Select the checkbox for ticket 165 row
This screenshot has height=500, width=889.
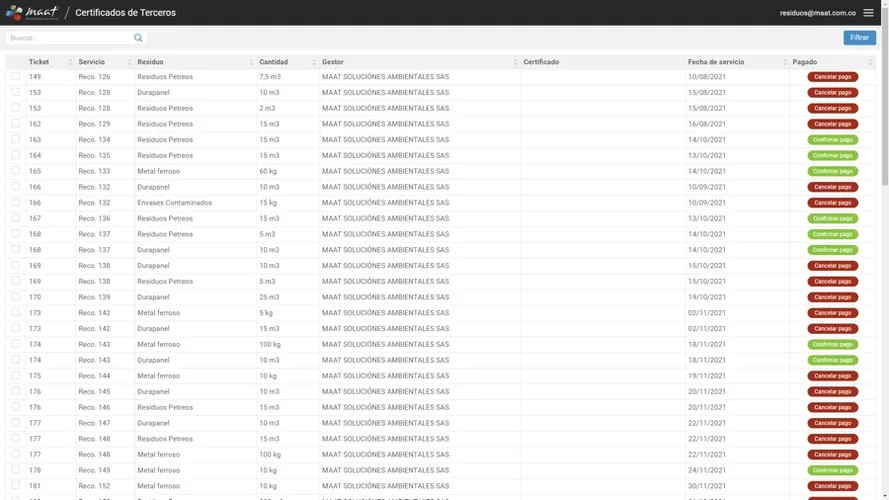pyautogui.click(x=15, y=171)
